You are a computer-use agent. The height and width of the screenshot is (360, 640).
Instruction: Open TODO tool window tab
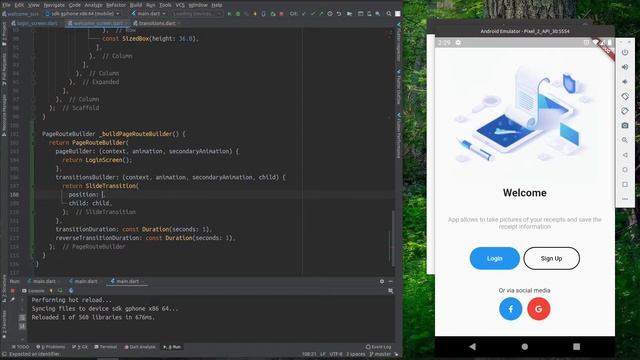click(20, 347)
